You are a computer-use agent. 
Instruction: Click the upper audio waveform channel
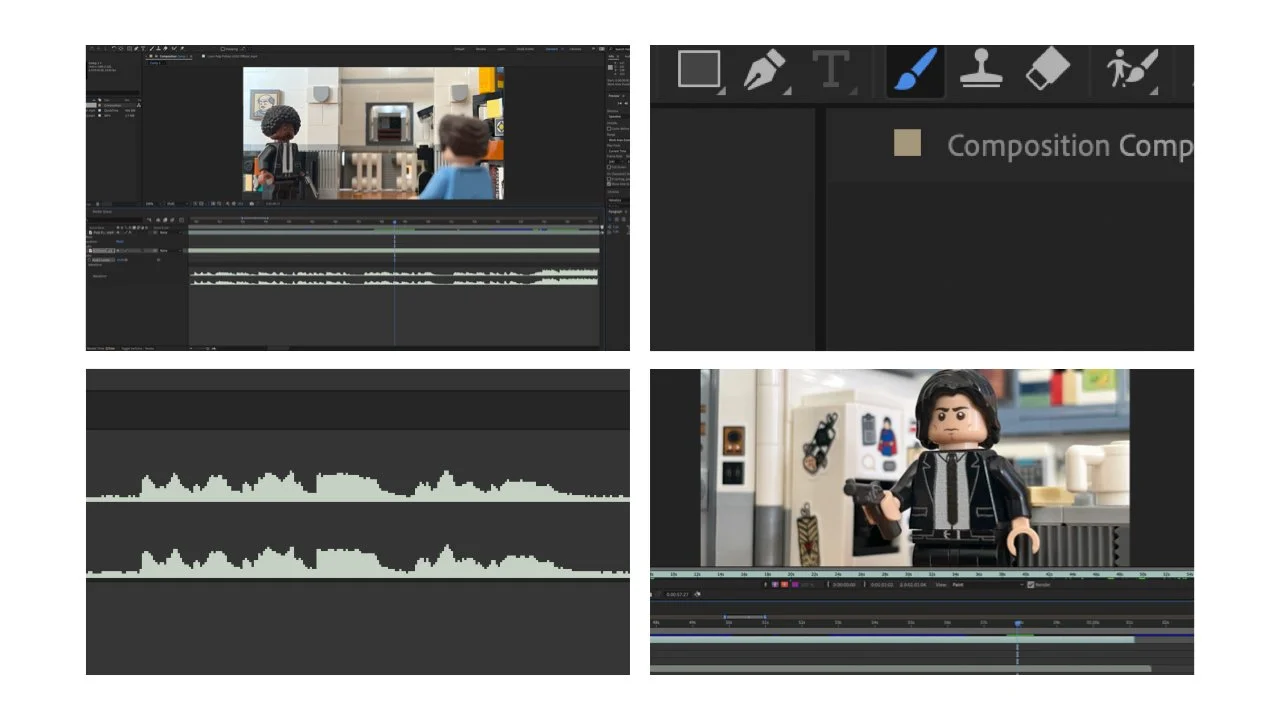(358, 485)
